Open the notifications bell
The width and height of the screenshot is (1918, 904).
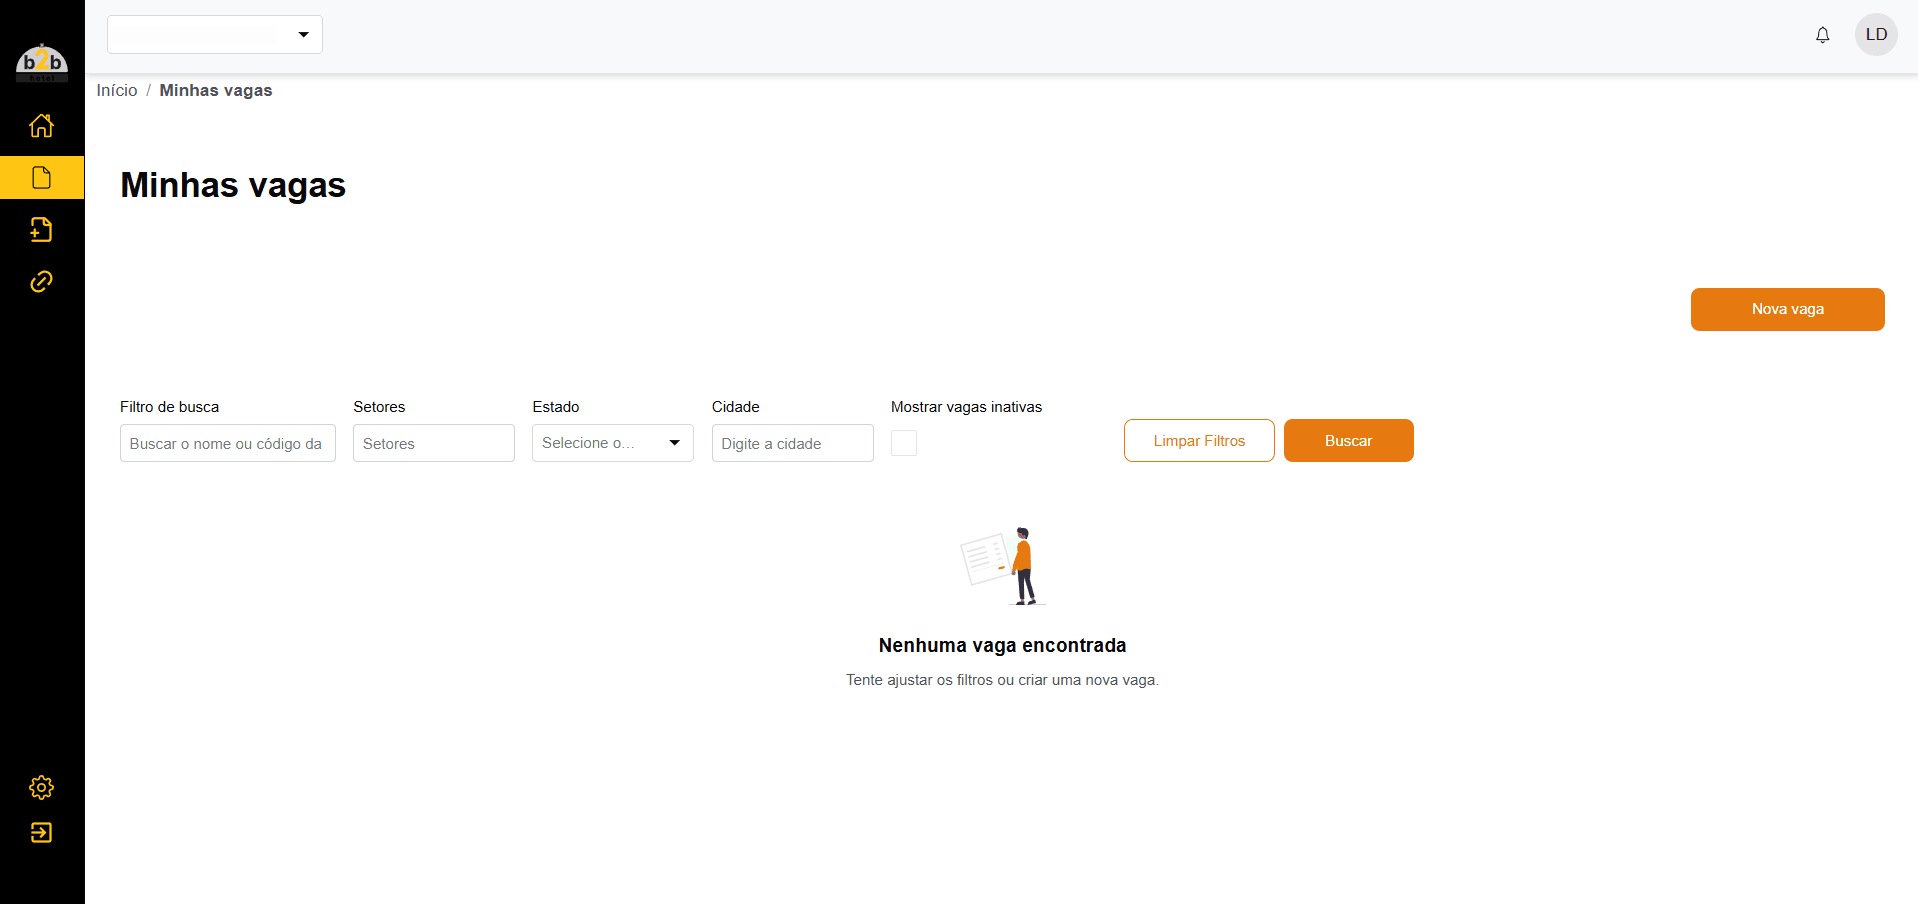tap(1823, 35)
